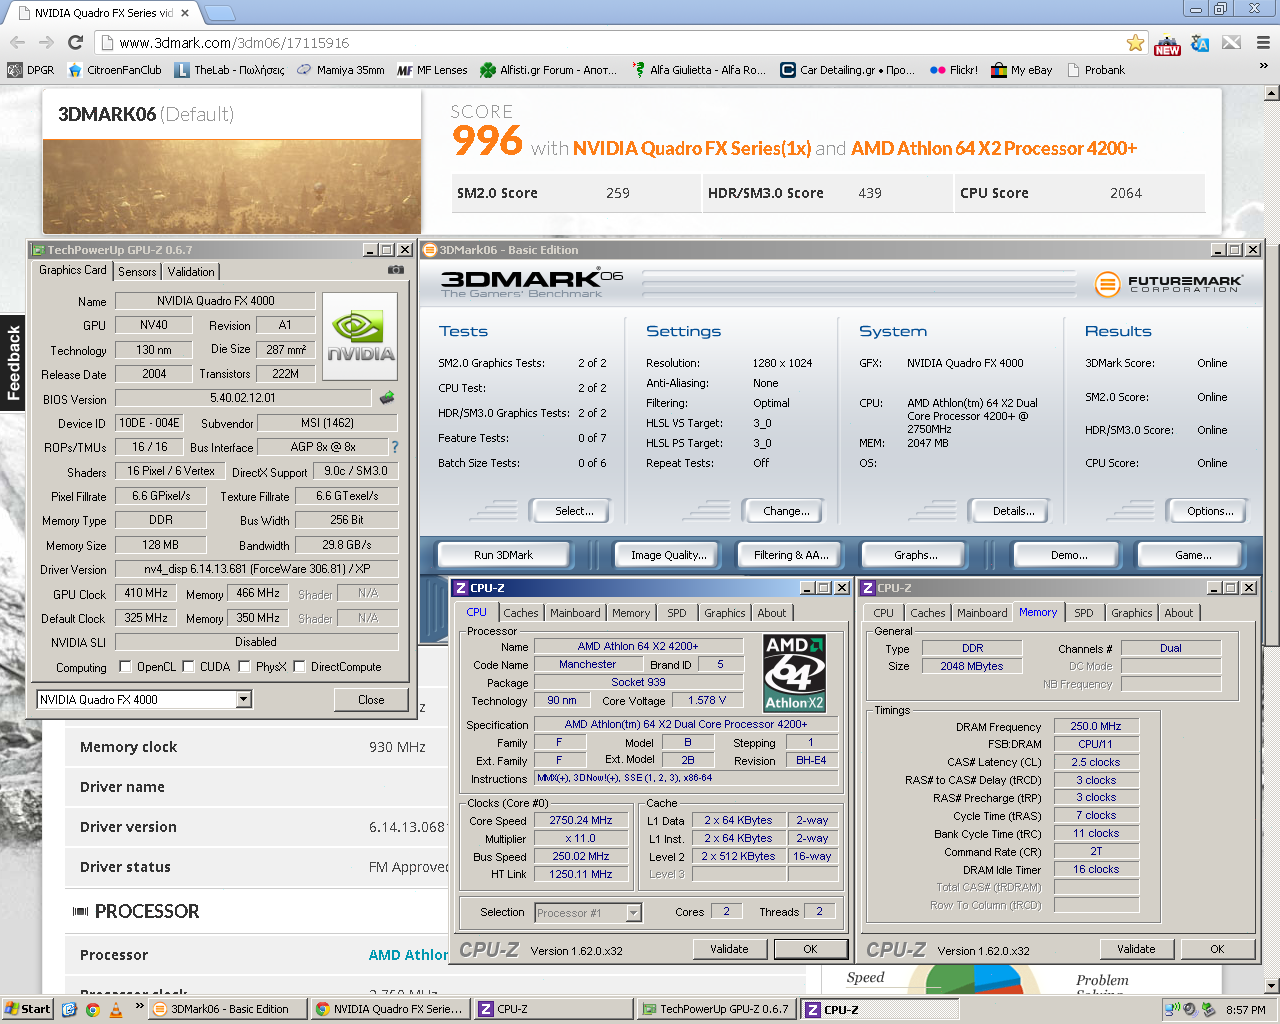Click the Futuremark Corporation logo
Image resolution: width=1280 pixels, height=1024 pixels.
click(1168, 284)
